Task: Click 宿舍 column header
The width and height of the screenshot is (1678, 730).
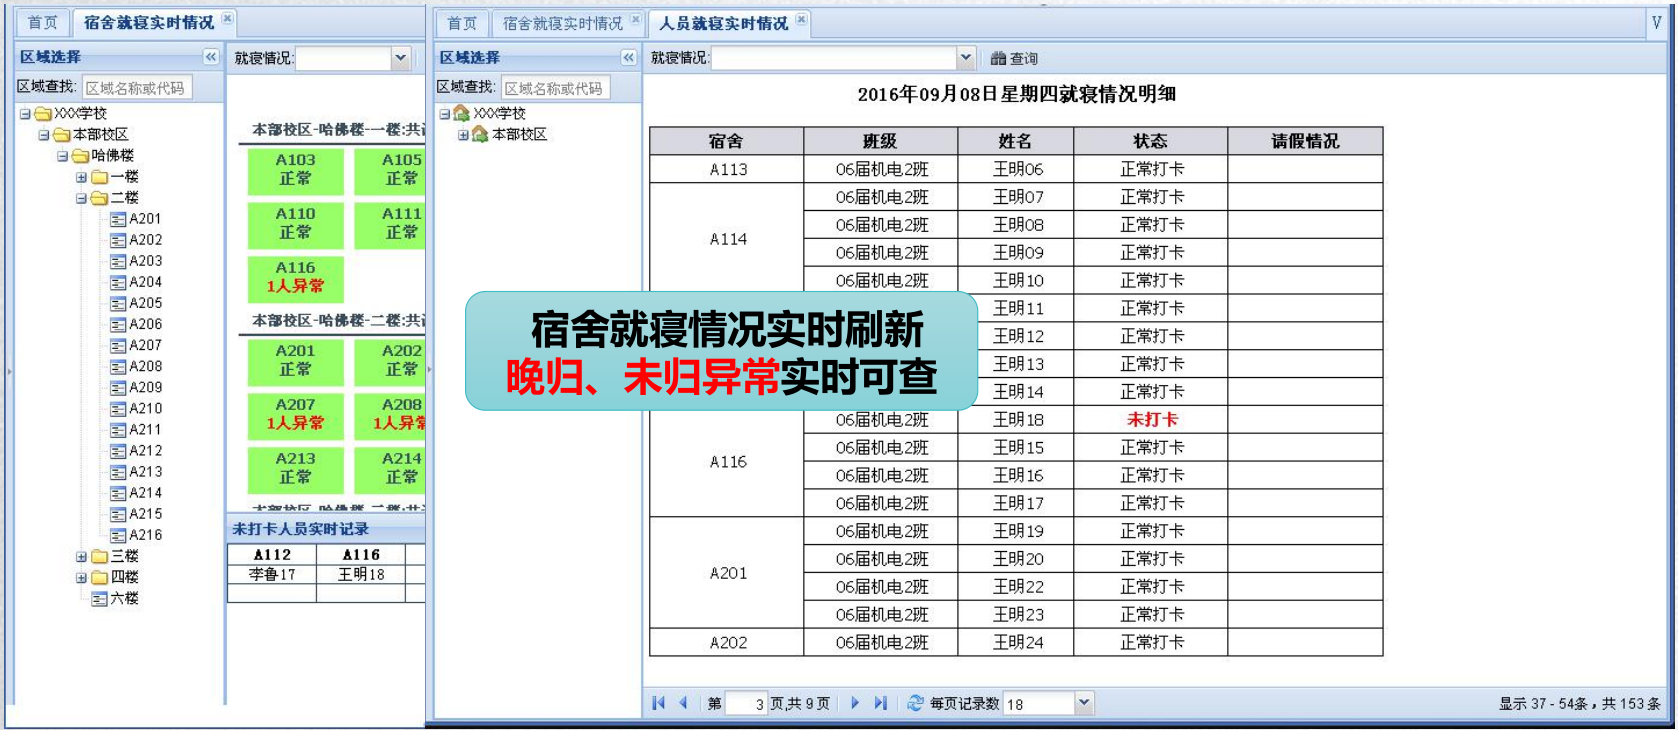Action: coord(726,141)
